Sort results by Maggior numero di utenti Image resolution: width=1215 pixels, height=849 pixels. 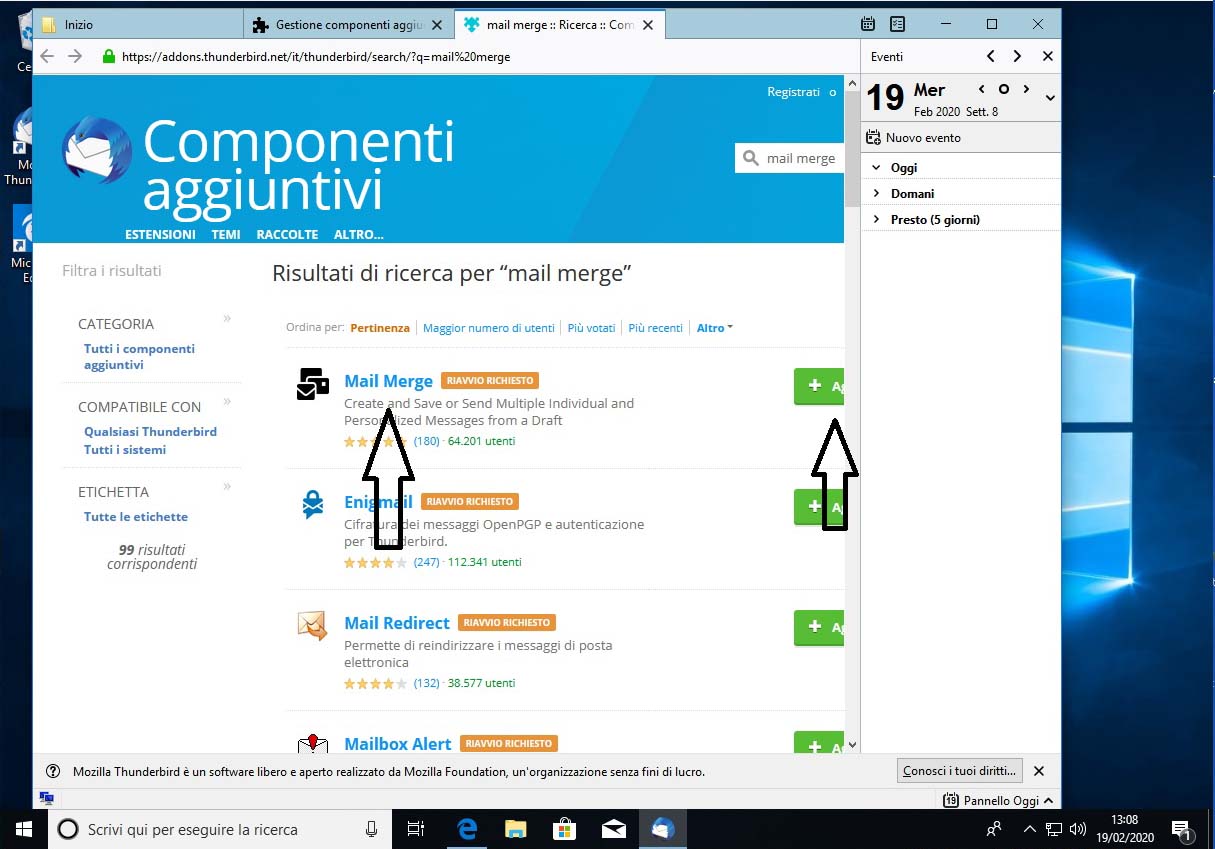pos(488,328)
